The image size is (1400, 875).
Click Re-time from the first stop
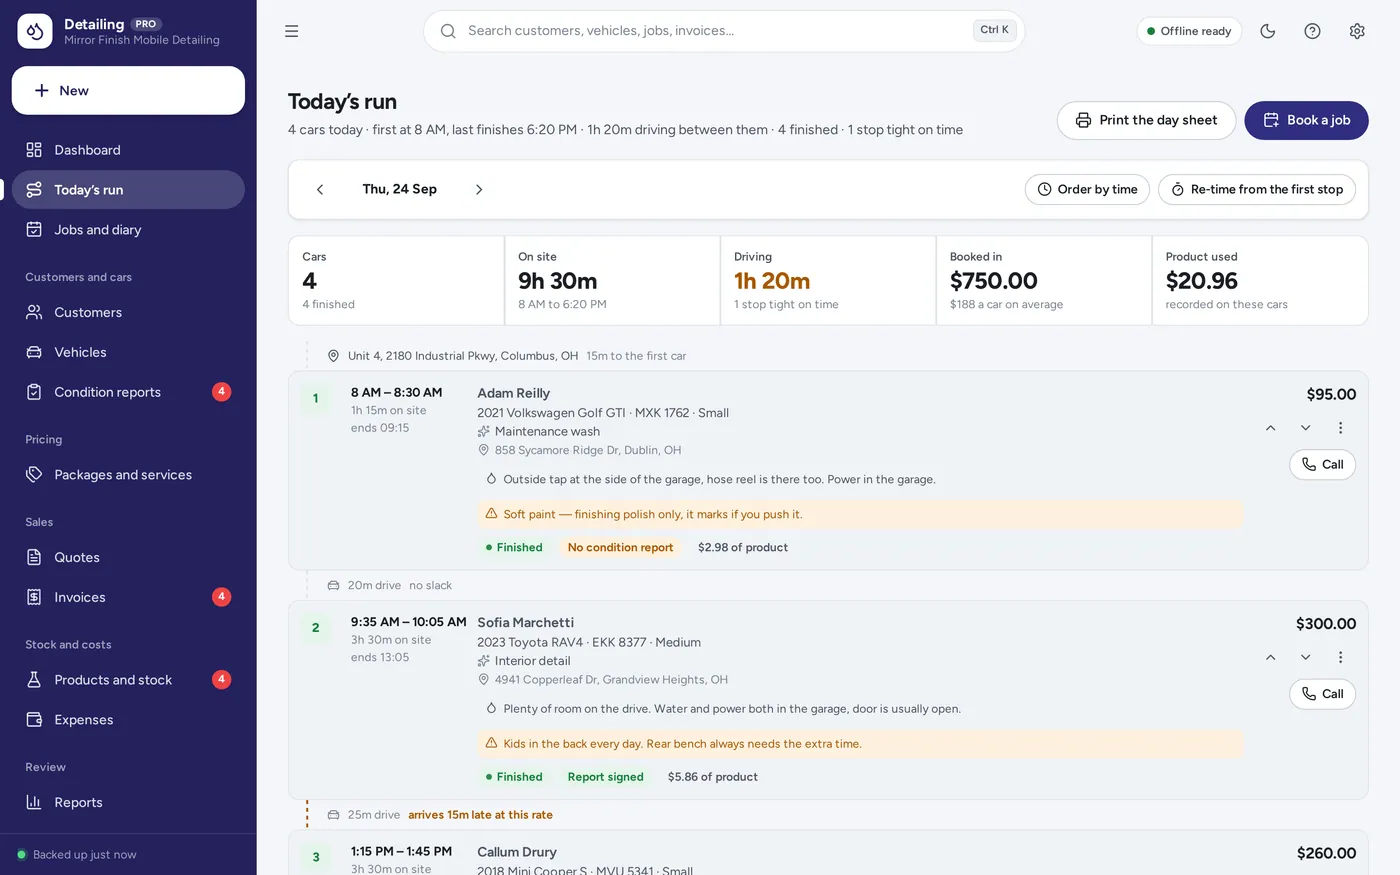pos(1257,189)
